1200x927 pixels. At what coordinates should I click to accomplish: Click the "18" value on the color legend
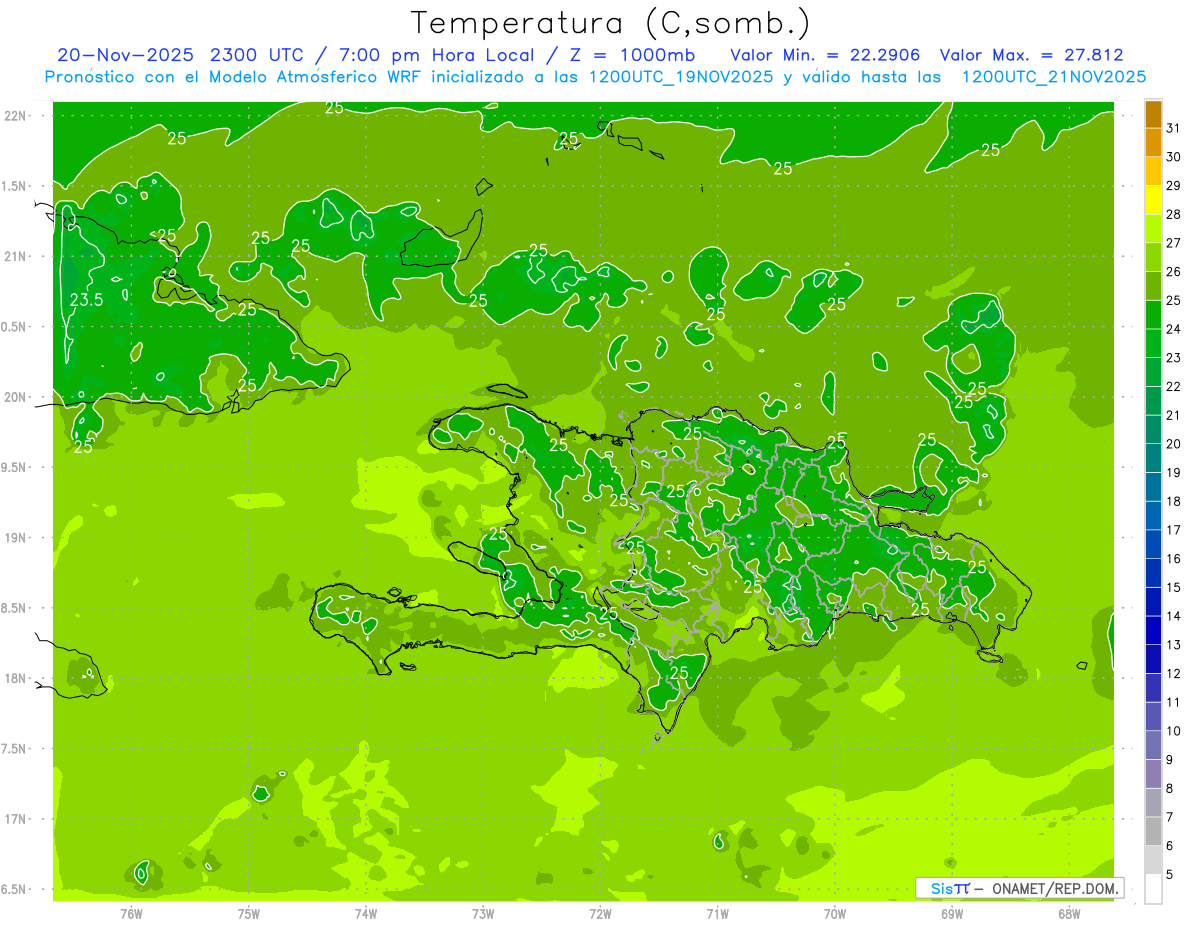[x=1173, y=501]
